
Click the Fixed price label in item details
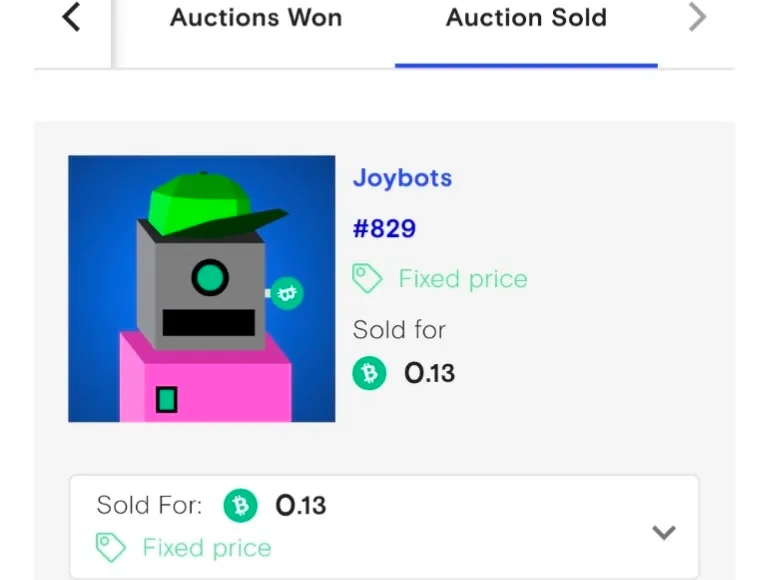pos(463,279)
